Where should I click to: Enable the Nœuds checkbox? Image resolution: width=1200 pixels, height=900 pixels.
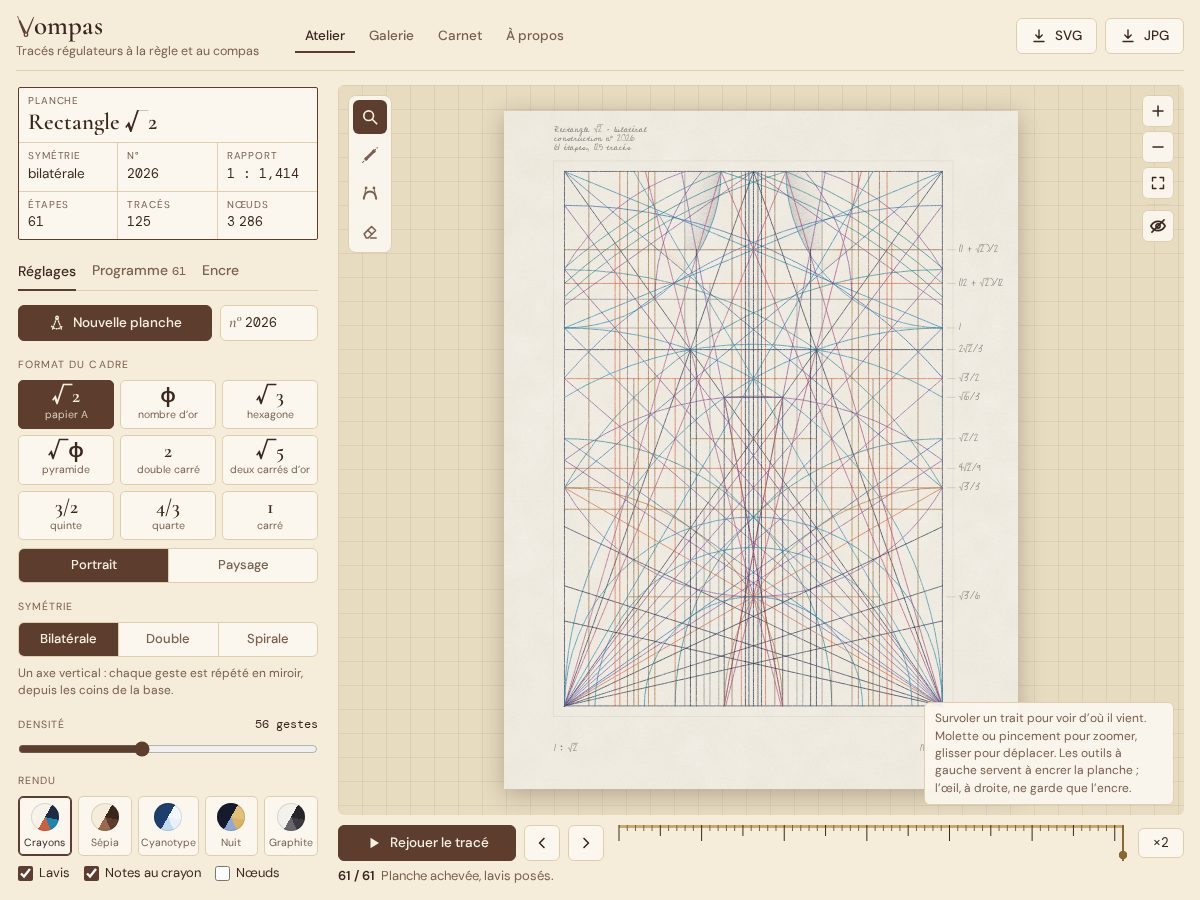(x=223, y=873)
